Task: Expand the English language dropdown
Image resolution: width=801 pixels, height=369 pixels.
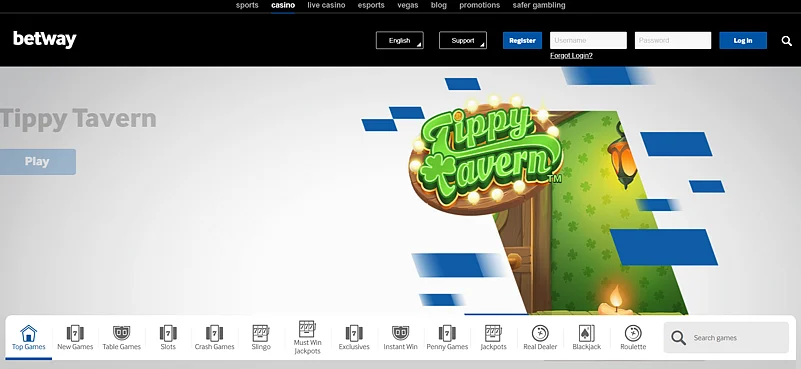Action: pyautogui.click(x=399, y=40)
